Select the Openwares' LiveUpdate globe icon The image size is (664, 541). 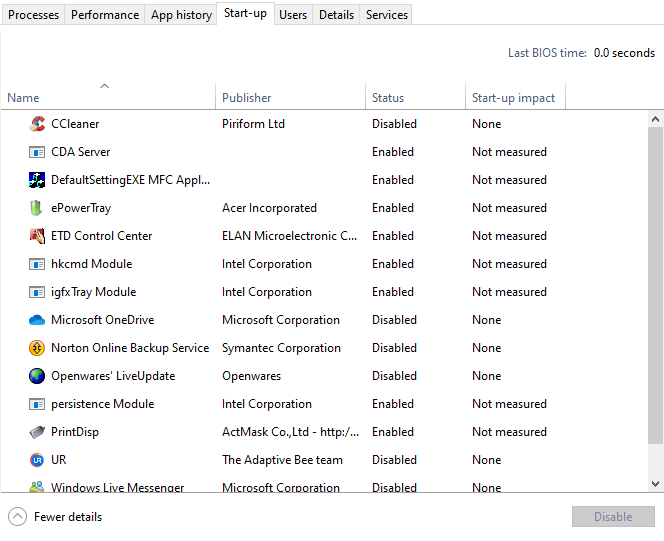[x=37, y=376]
